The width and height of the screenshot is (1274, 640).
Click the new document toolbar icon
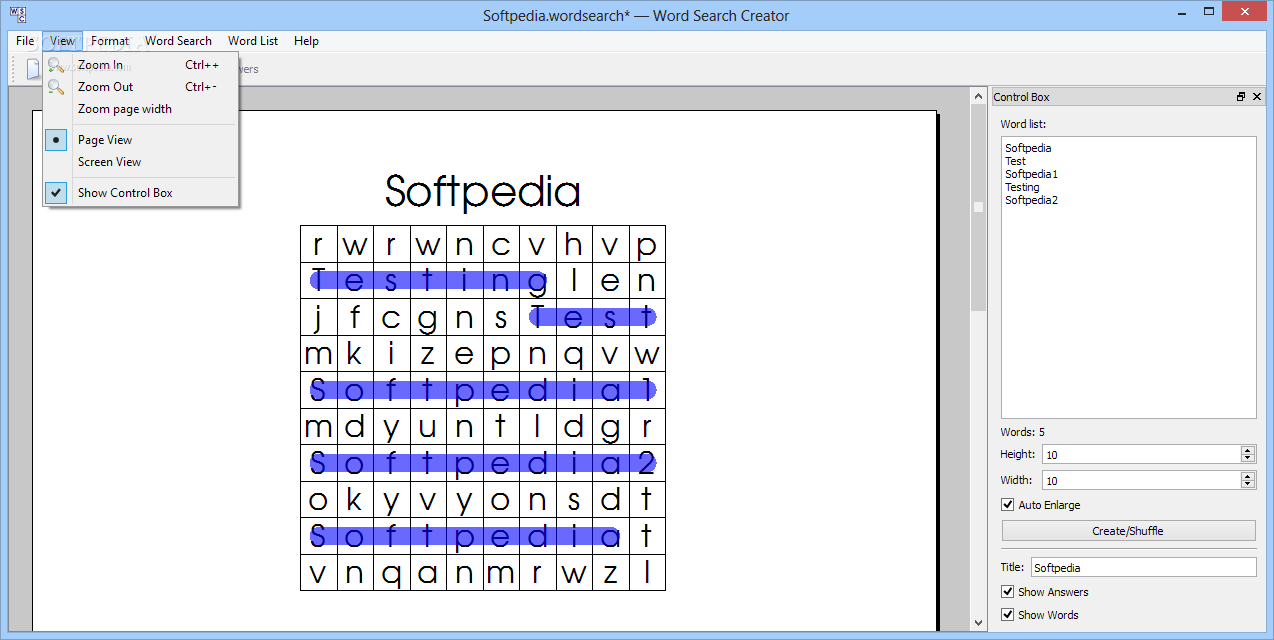coord(33,69)
